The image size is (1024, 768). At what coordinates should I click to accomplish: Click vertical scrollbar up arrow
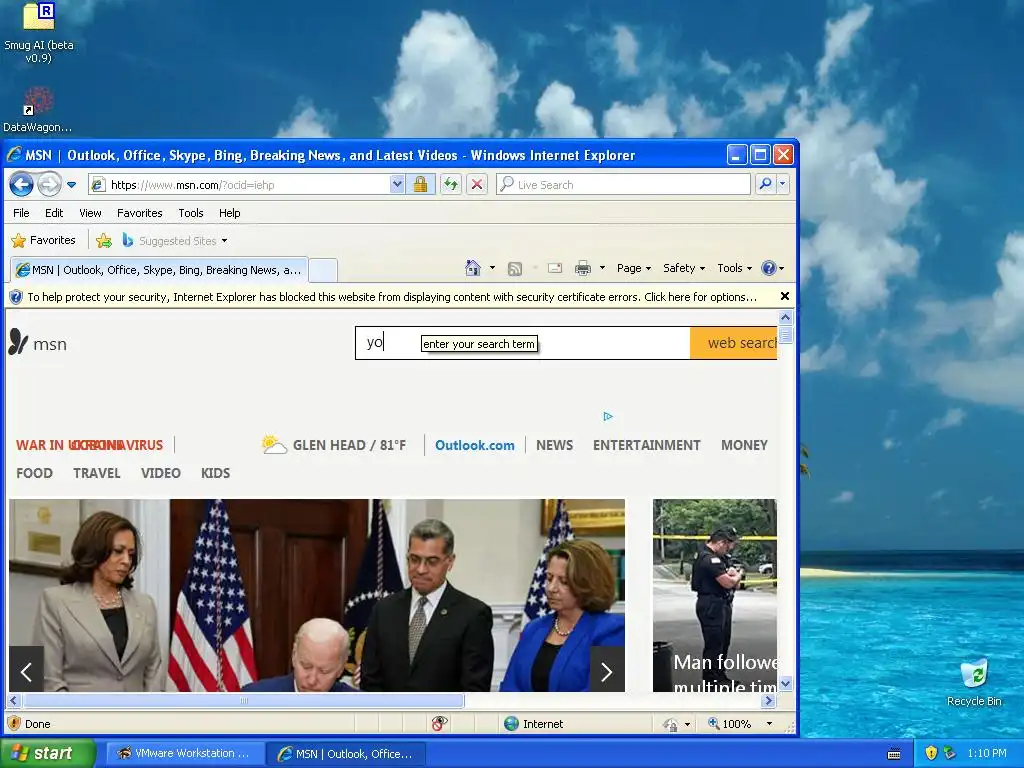pyautogui.click(x=785, y=317)
